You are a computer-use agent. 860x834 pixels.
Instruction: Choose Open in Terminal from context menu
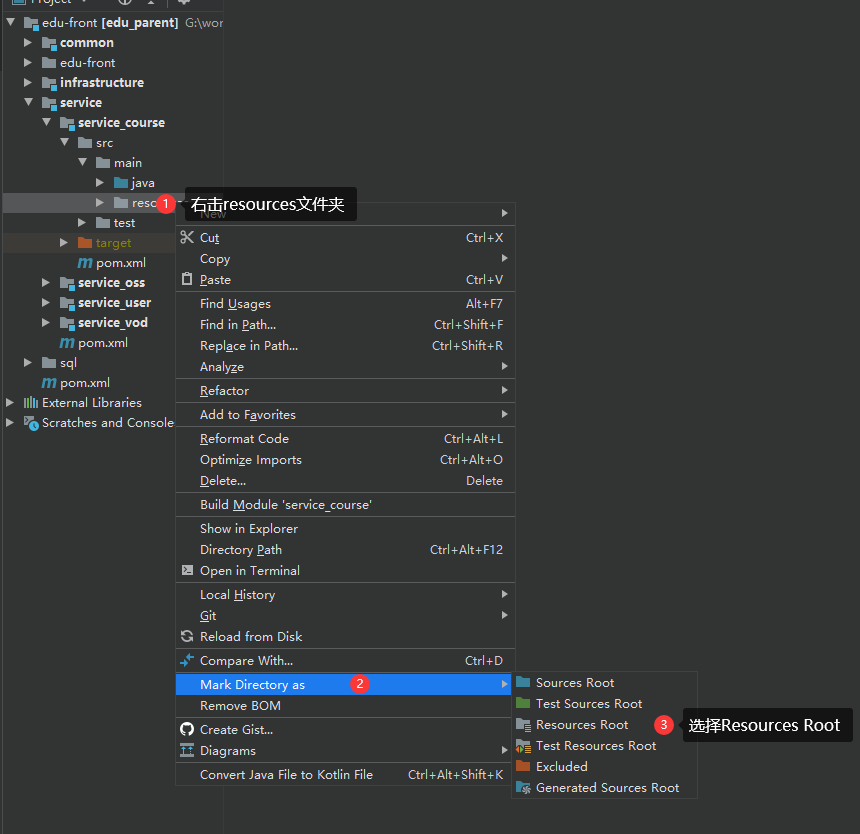coord(254,570)
